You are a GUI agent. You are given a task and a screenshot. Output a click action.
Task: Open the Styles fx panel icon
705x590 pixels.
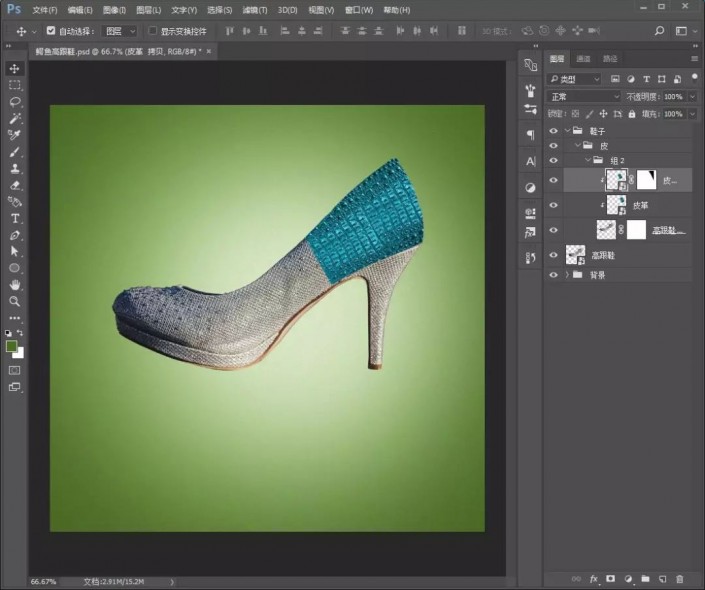coord(531,232)
